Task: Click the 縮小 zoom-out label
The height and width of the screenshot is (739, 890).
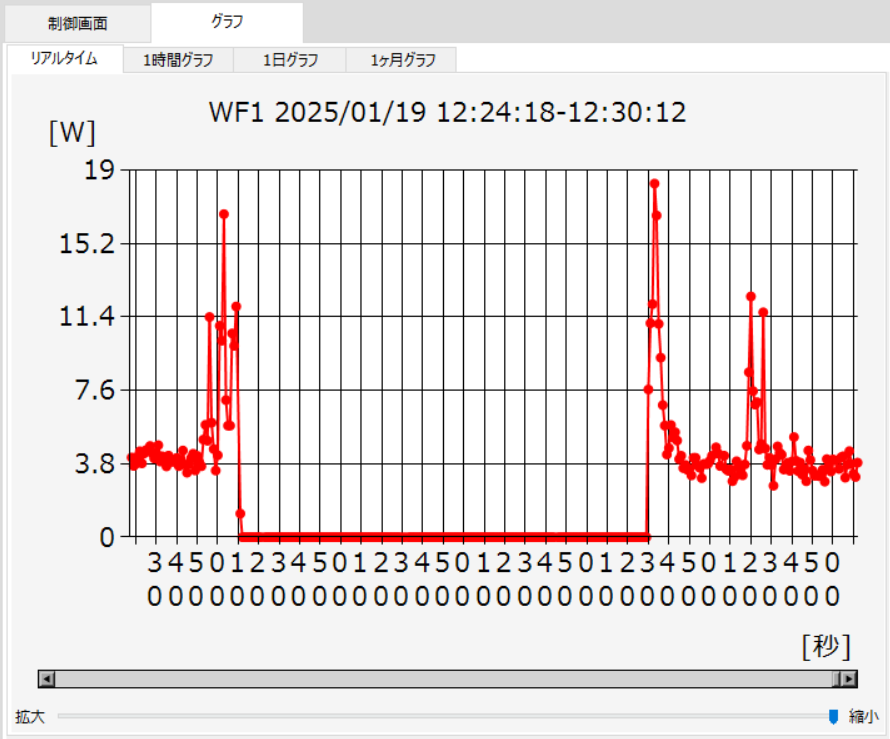Action: pyautogui.click(x=863, y=717)
